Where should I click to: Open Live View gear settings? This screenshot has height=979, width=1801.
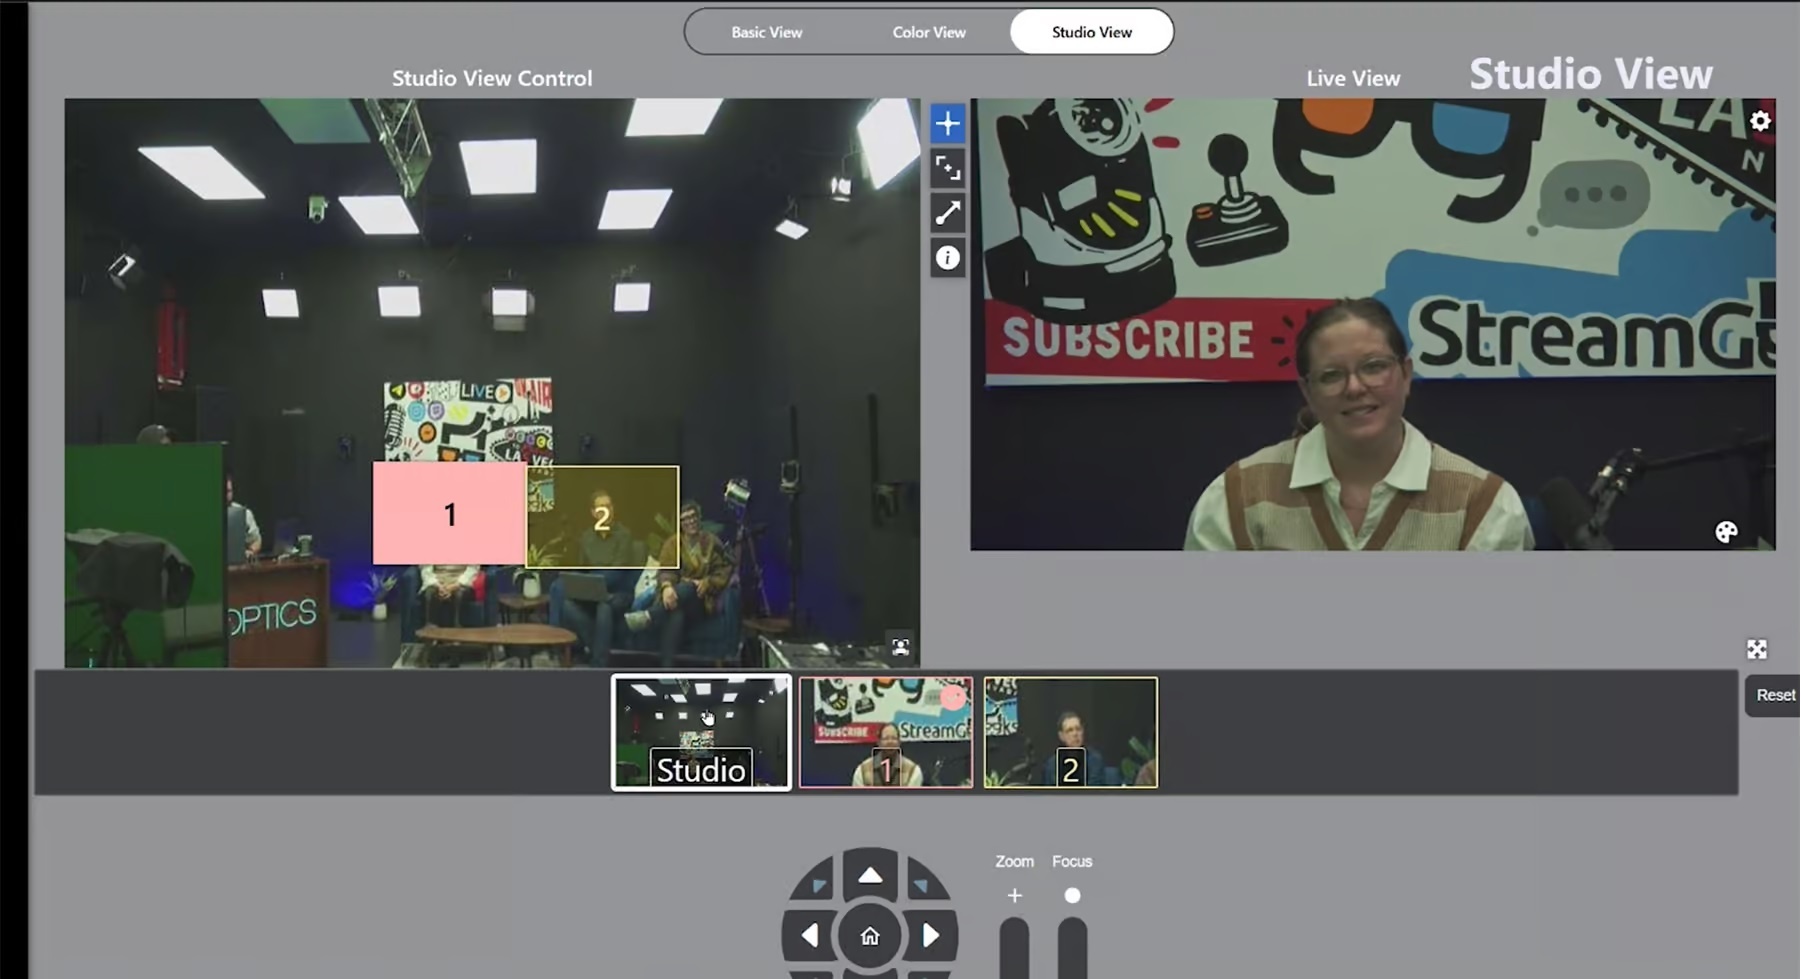1760,121
